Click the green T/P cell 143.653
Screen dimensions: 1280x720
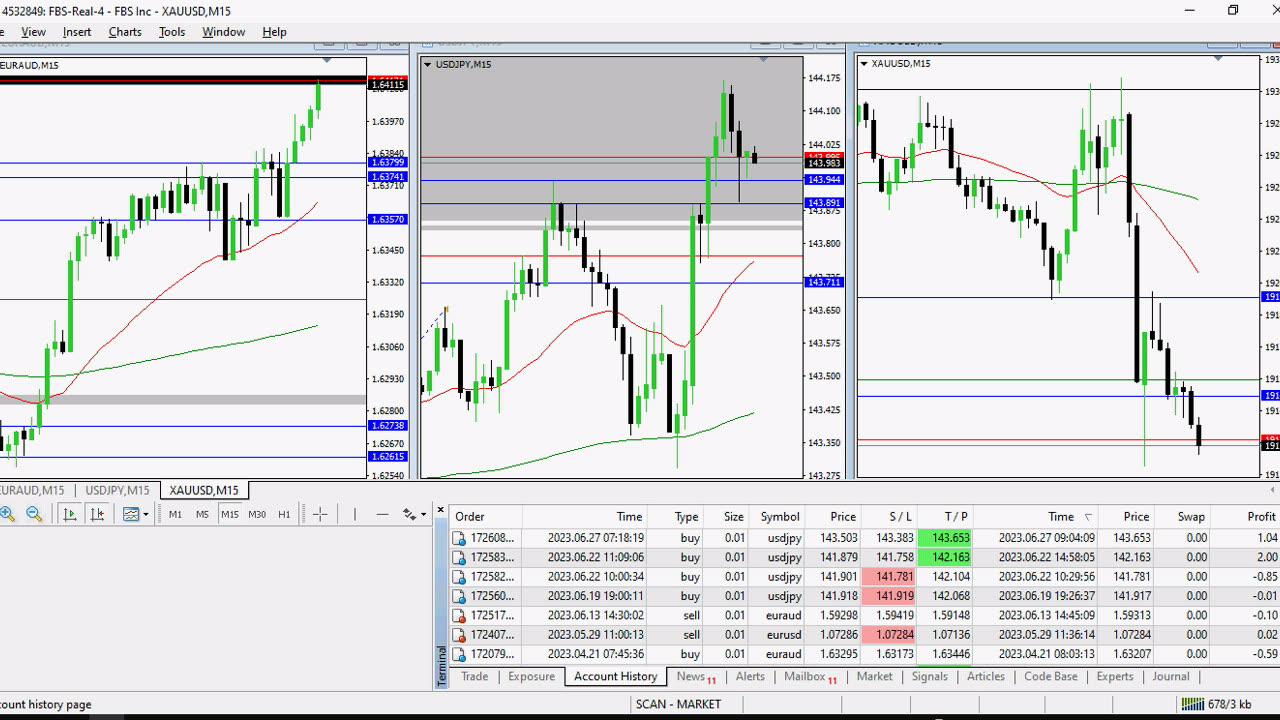tap(945, 538)
